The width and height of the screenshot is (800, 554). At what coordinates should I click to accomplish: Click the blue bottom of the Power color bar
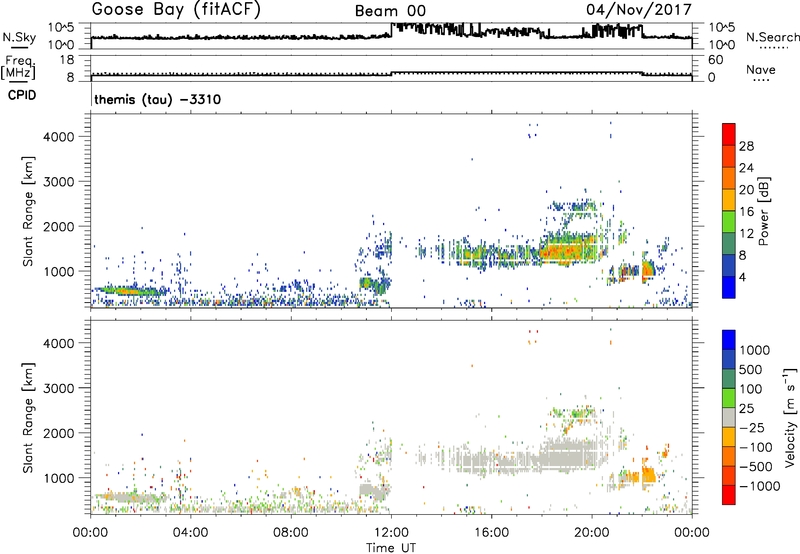[729, 288]
